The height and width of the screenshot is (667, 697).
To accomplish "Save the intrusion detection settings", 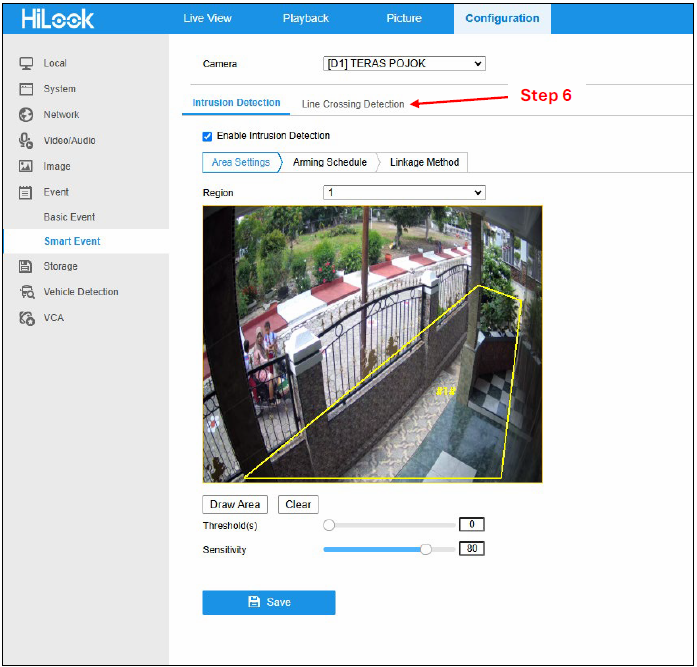I will click(269, 602).
